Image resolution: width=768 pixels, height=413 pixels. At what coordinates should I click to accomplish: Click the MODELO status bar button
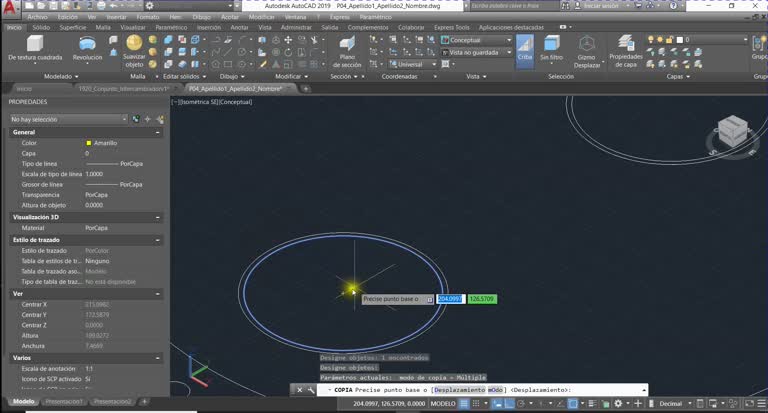tap(443, 404)
